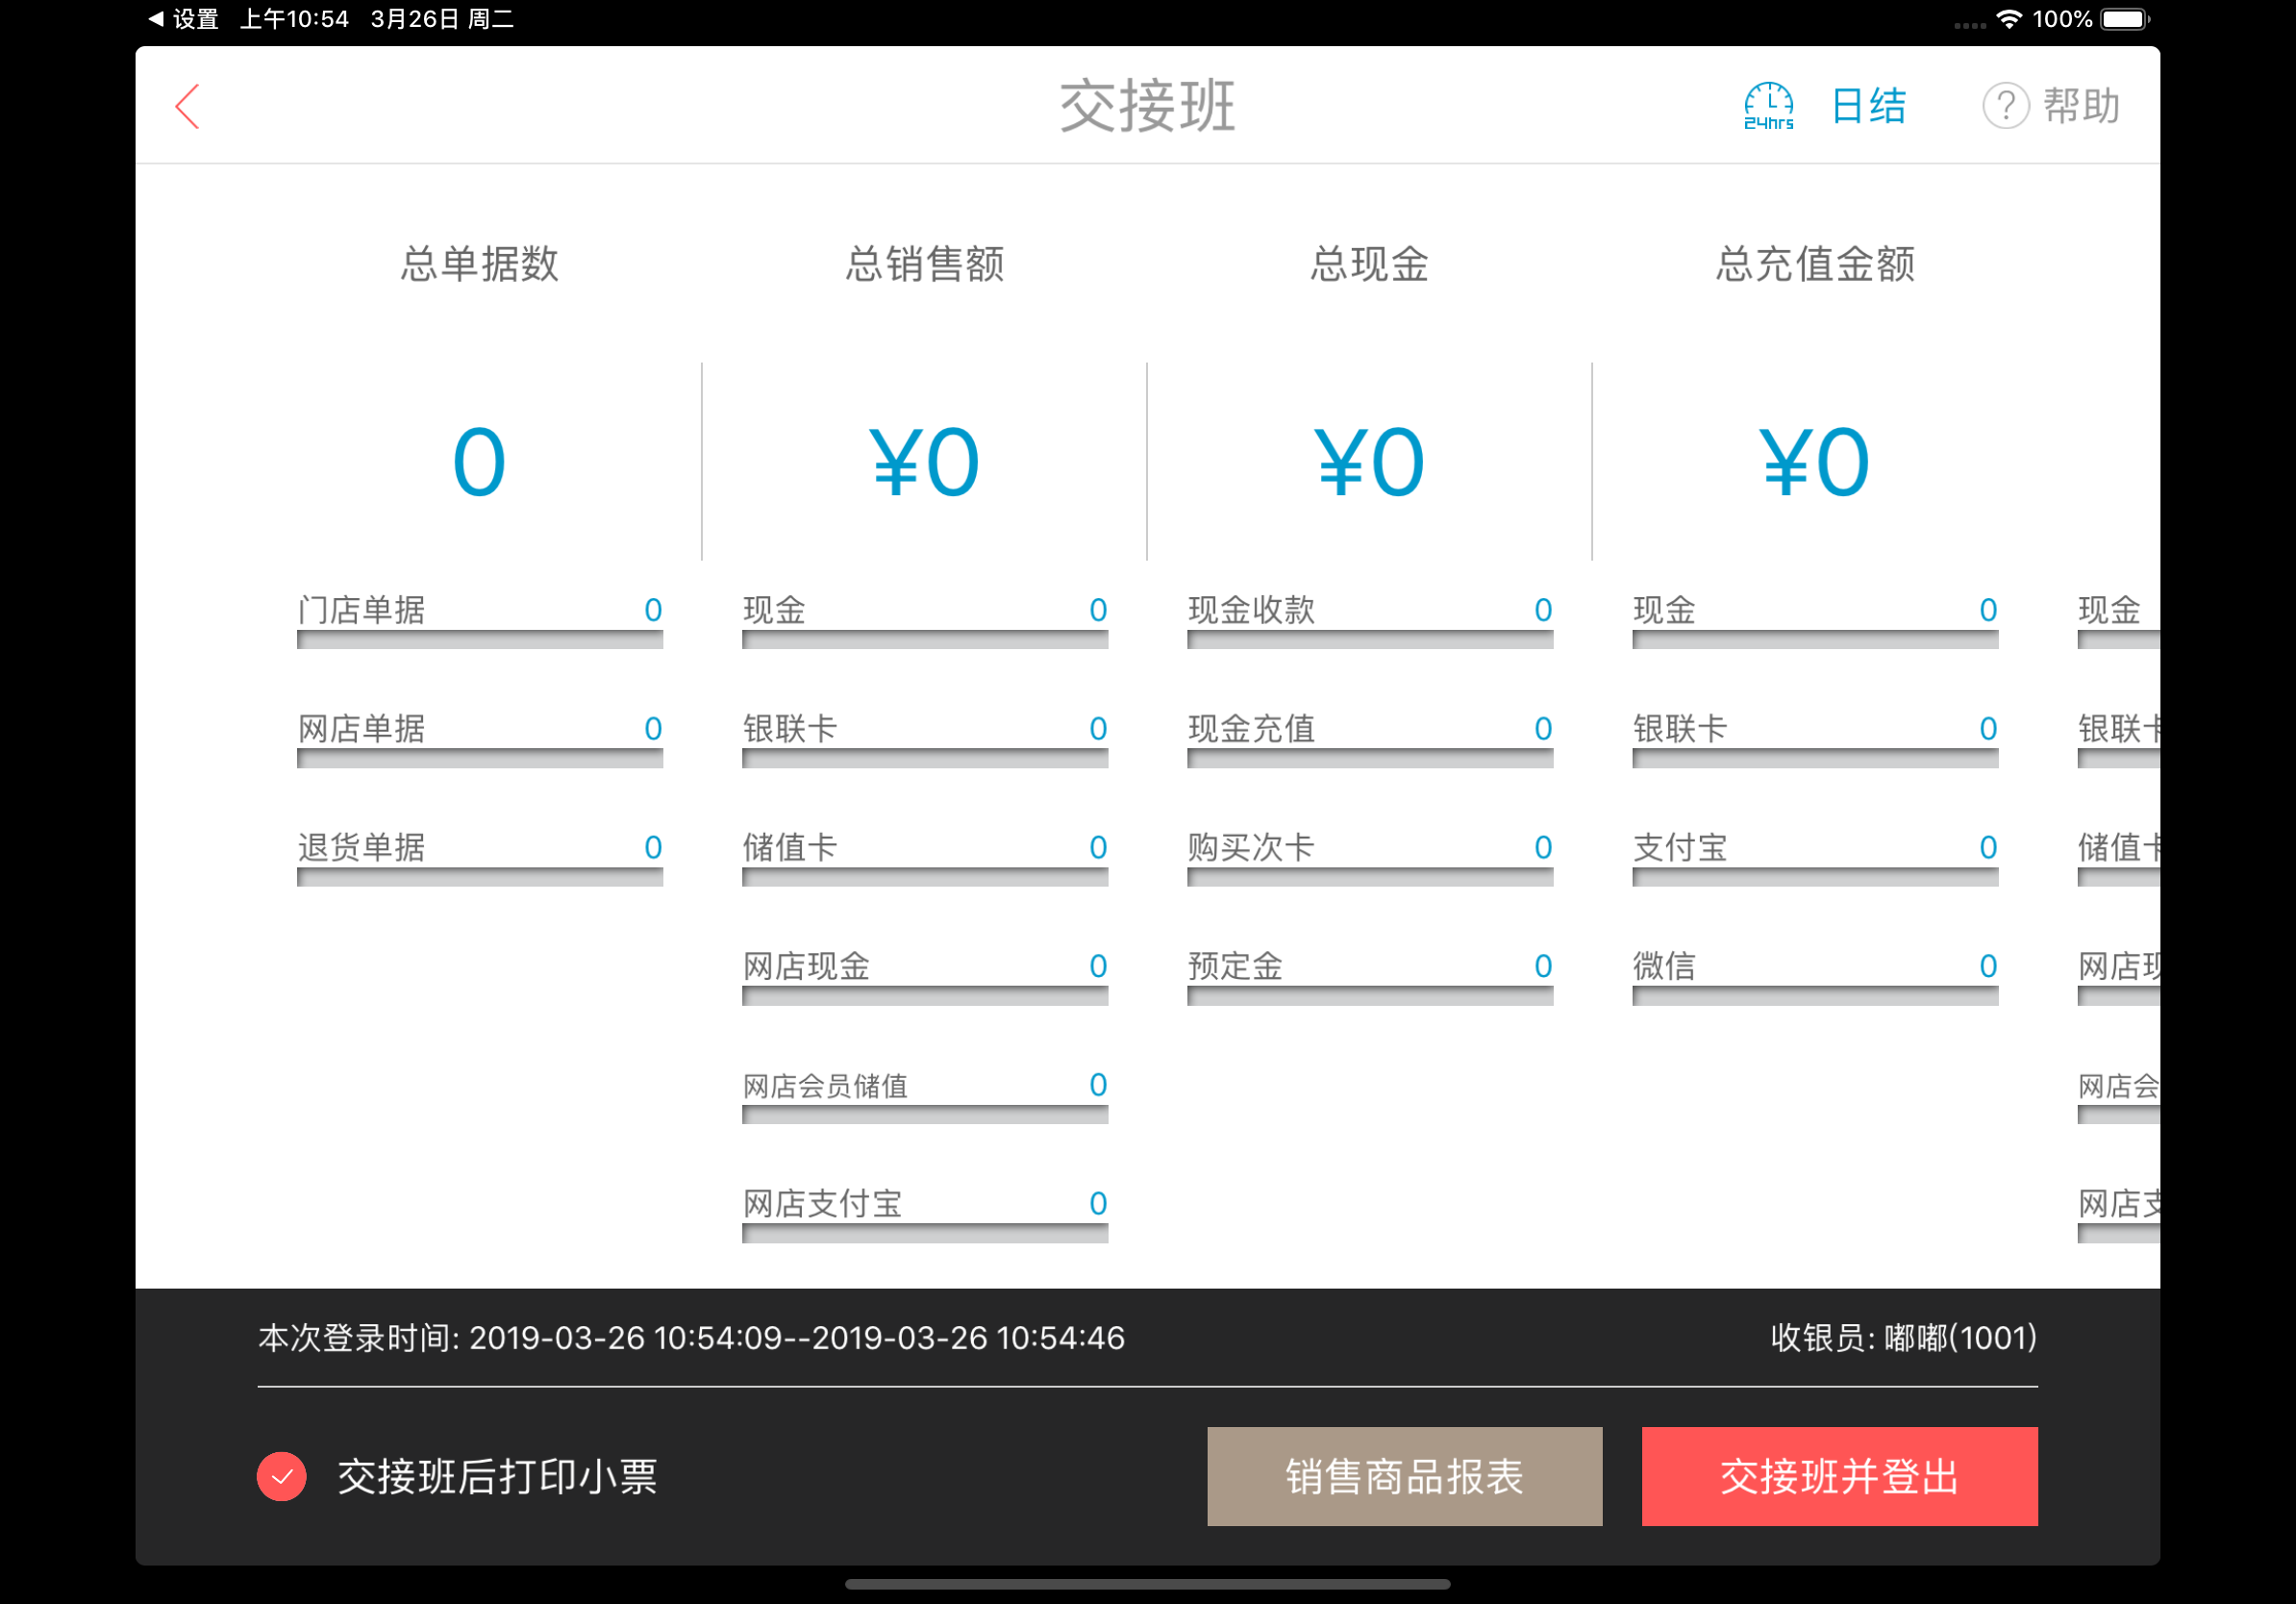The width and height of the screenshot is (2296, 1604).
Task: Toggle the print receipt after handover checkmark
Action: click(282, 1476)
